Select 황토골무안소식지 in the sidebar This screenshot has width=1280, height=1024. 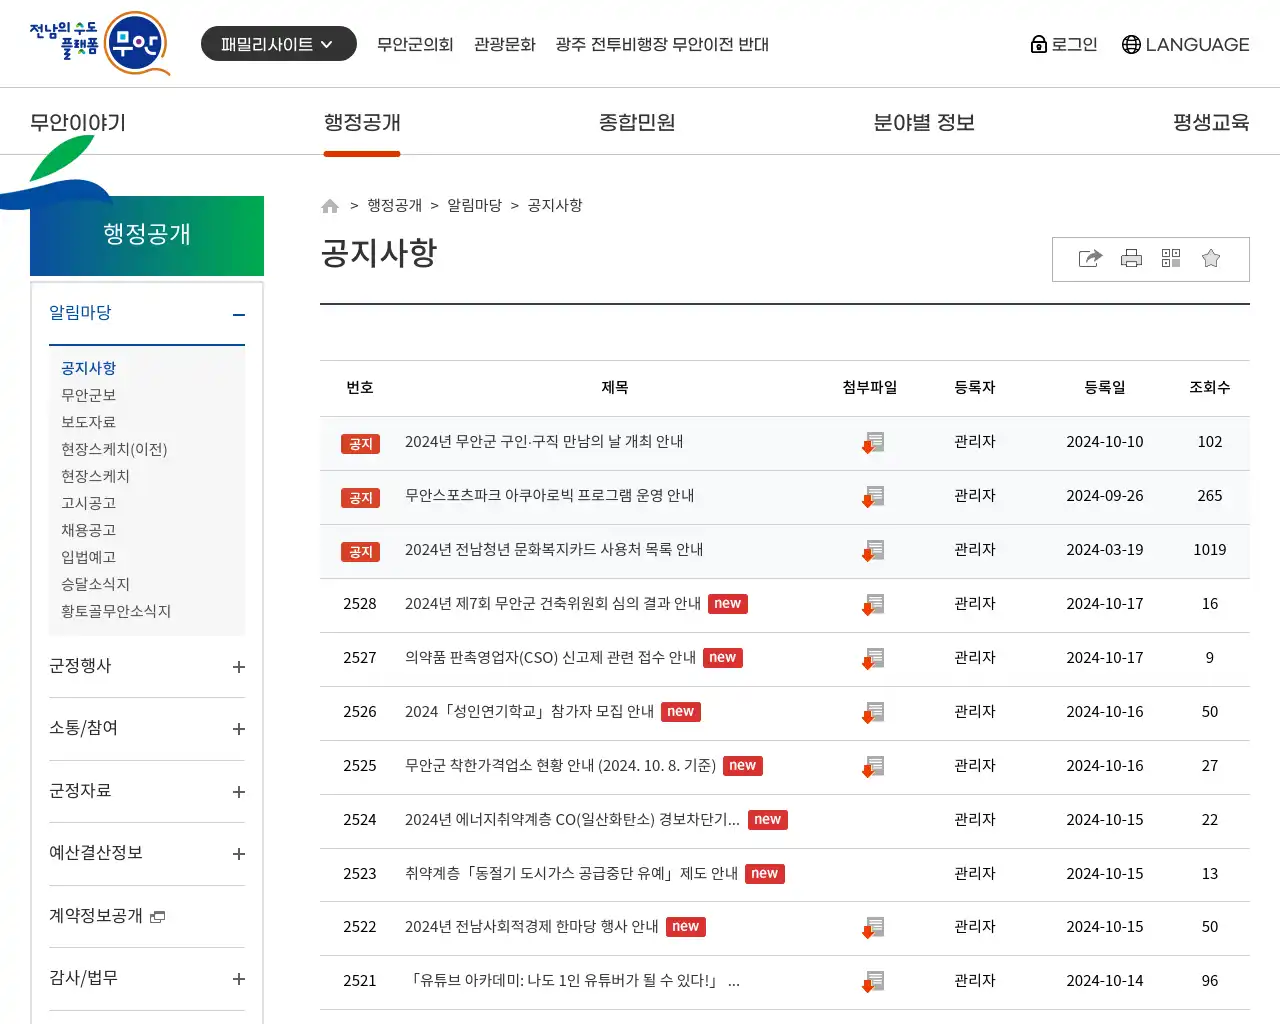point(116,611)
